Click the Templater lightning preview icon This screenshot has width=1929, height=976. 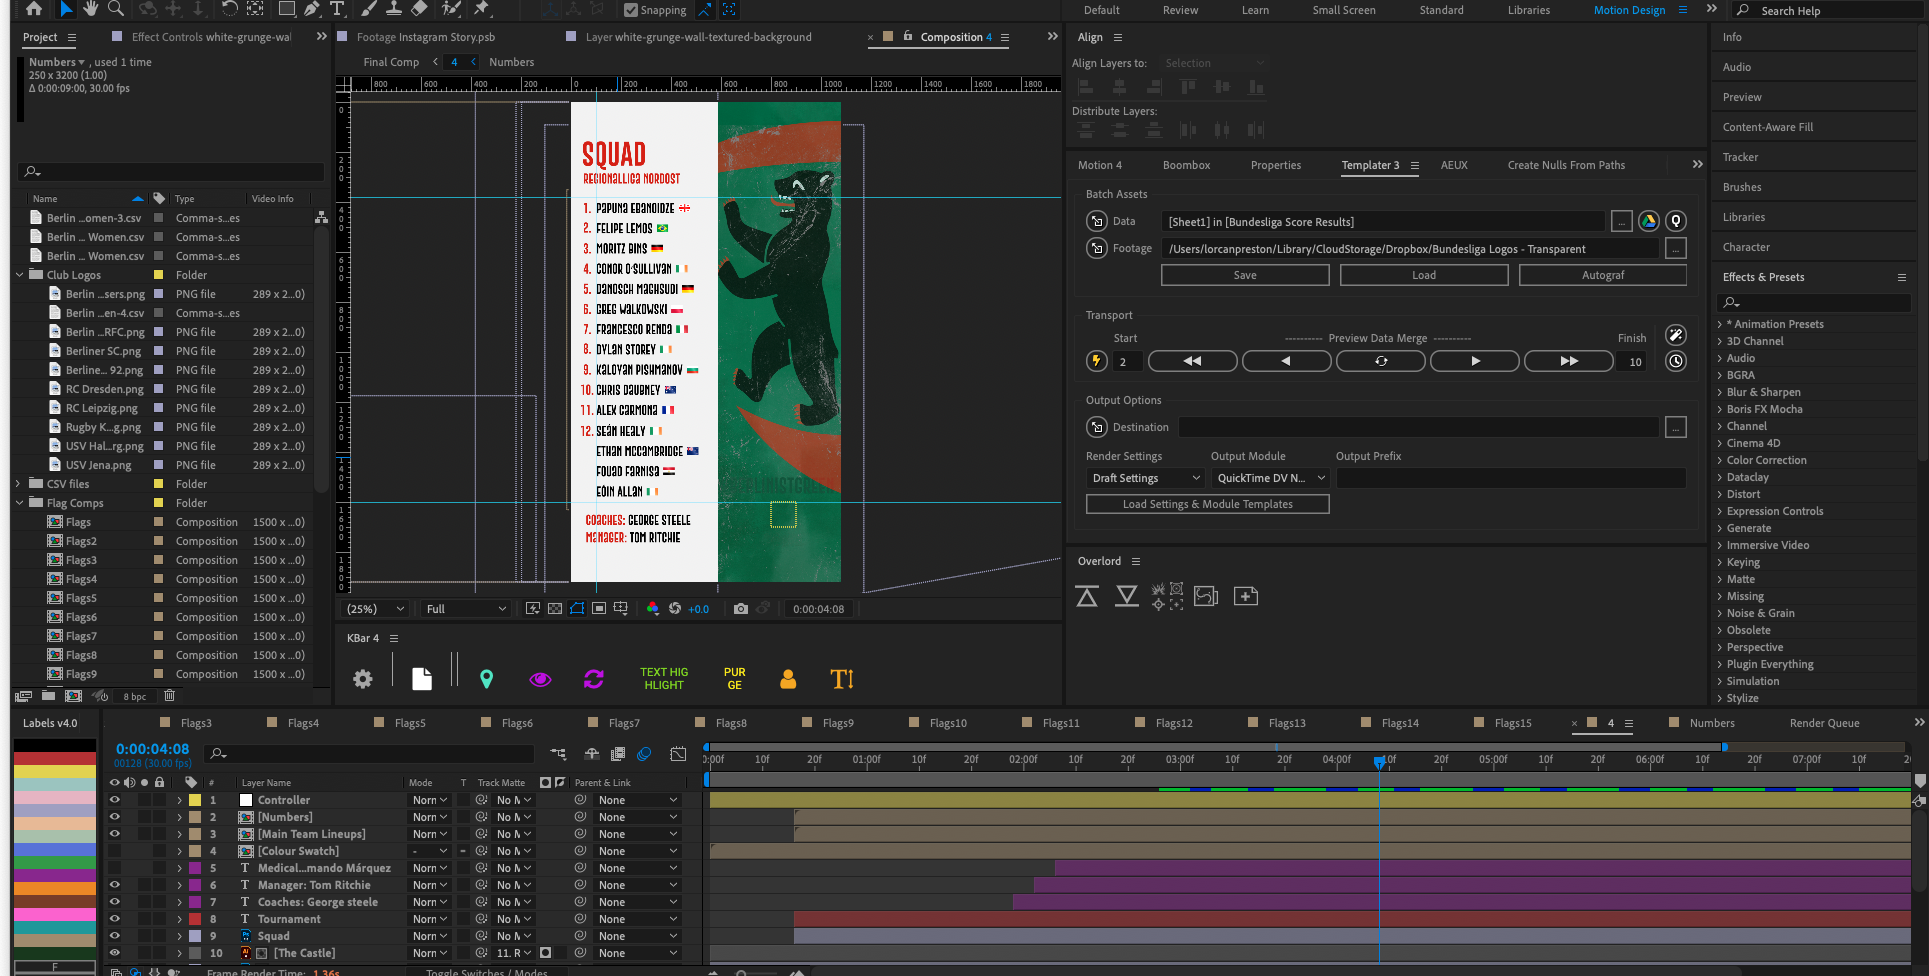pos(1097,361)
